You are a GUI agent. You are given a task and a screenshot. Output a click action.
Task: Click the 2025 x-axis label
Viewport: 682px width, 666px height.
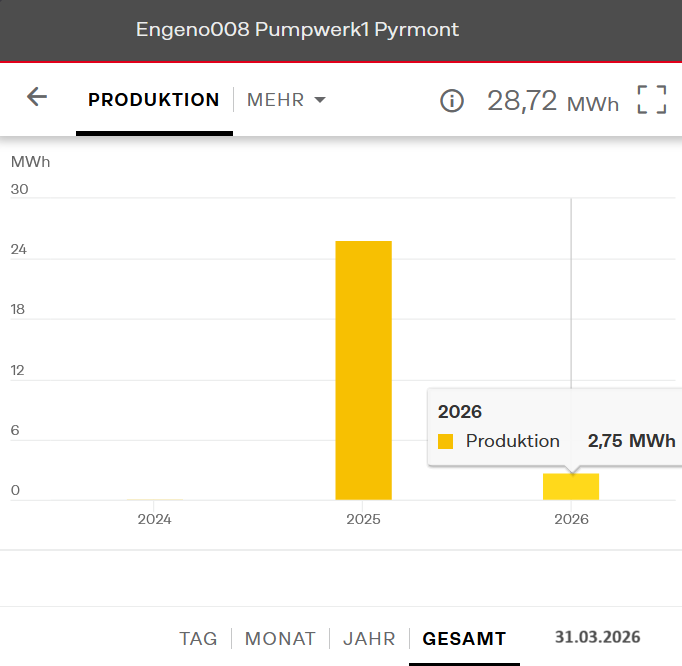pyautogui.click(x=363, y=519)
